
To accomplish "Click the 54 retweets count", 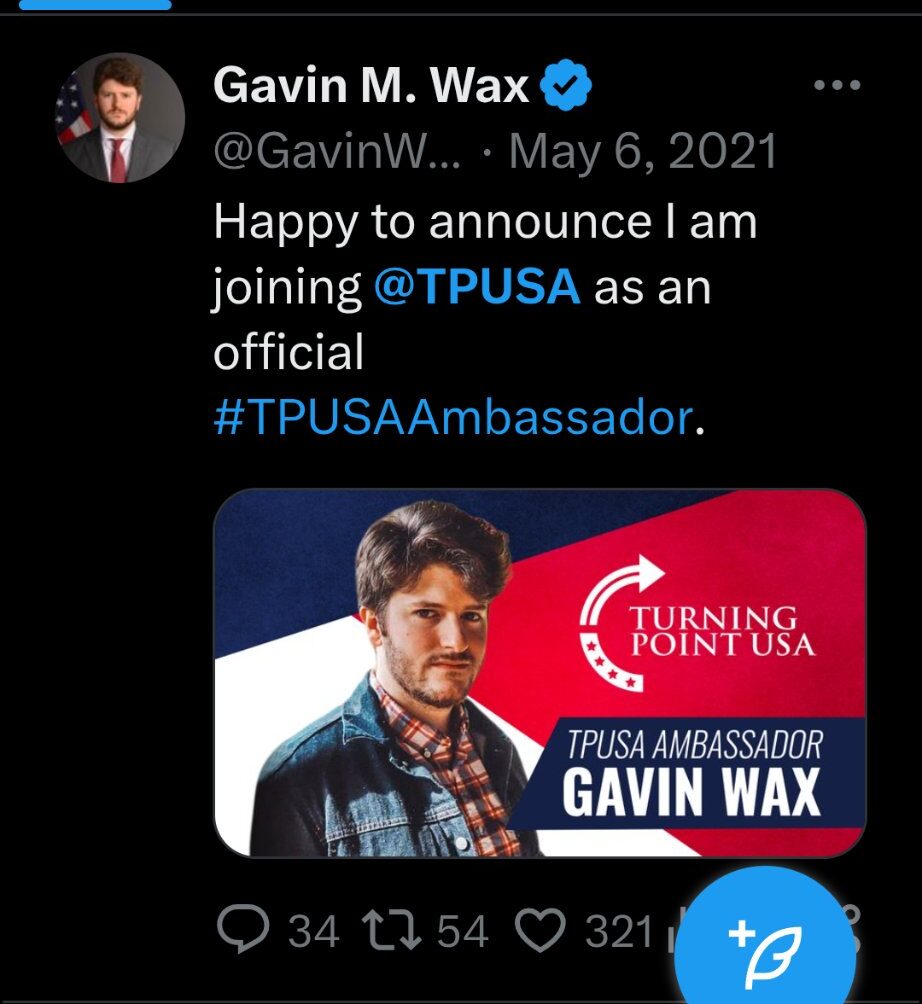I will 462,931.
